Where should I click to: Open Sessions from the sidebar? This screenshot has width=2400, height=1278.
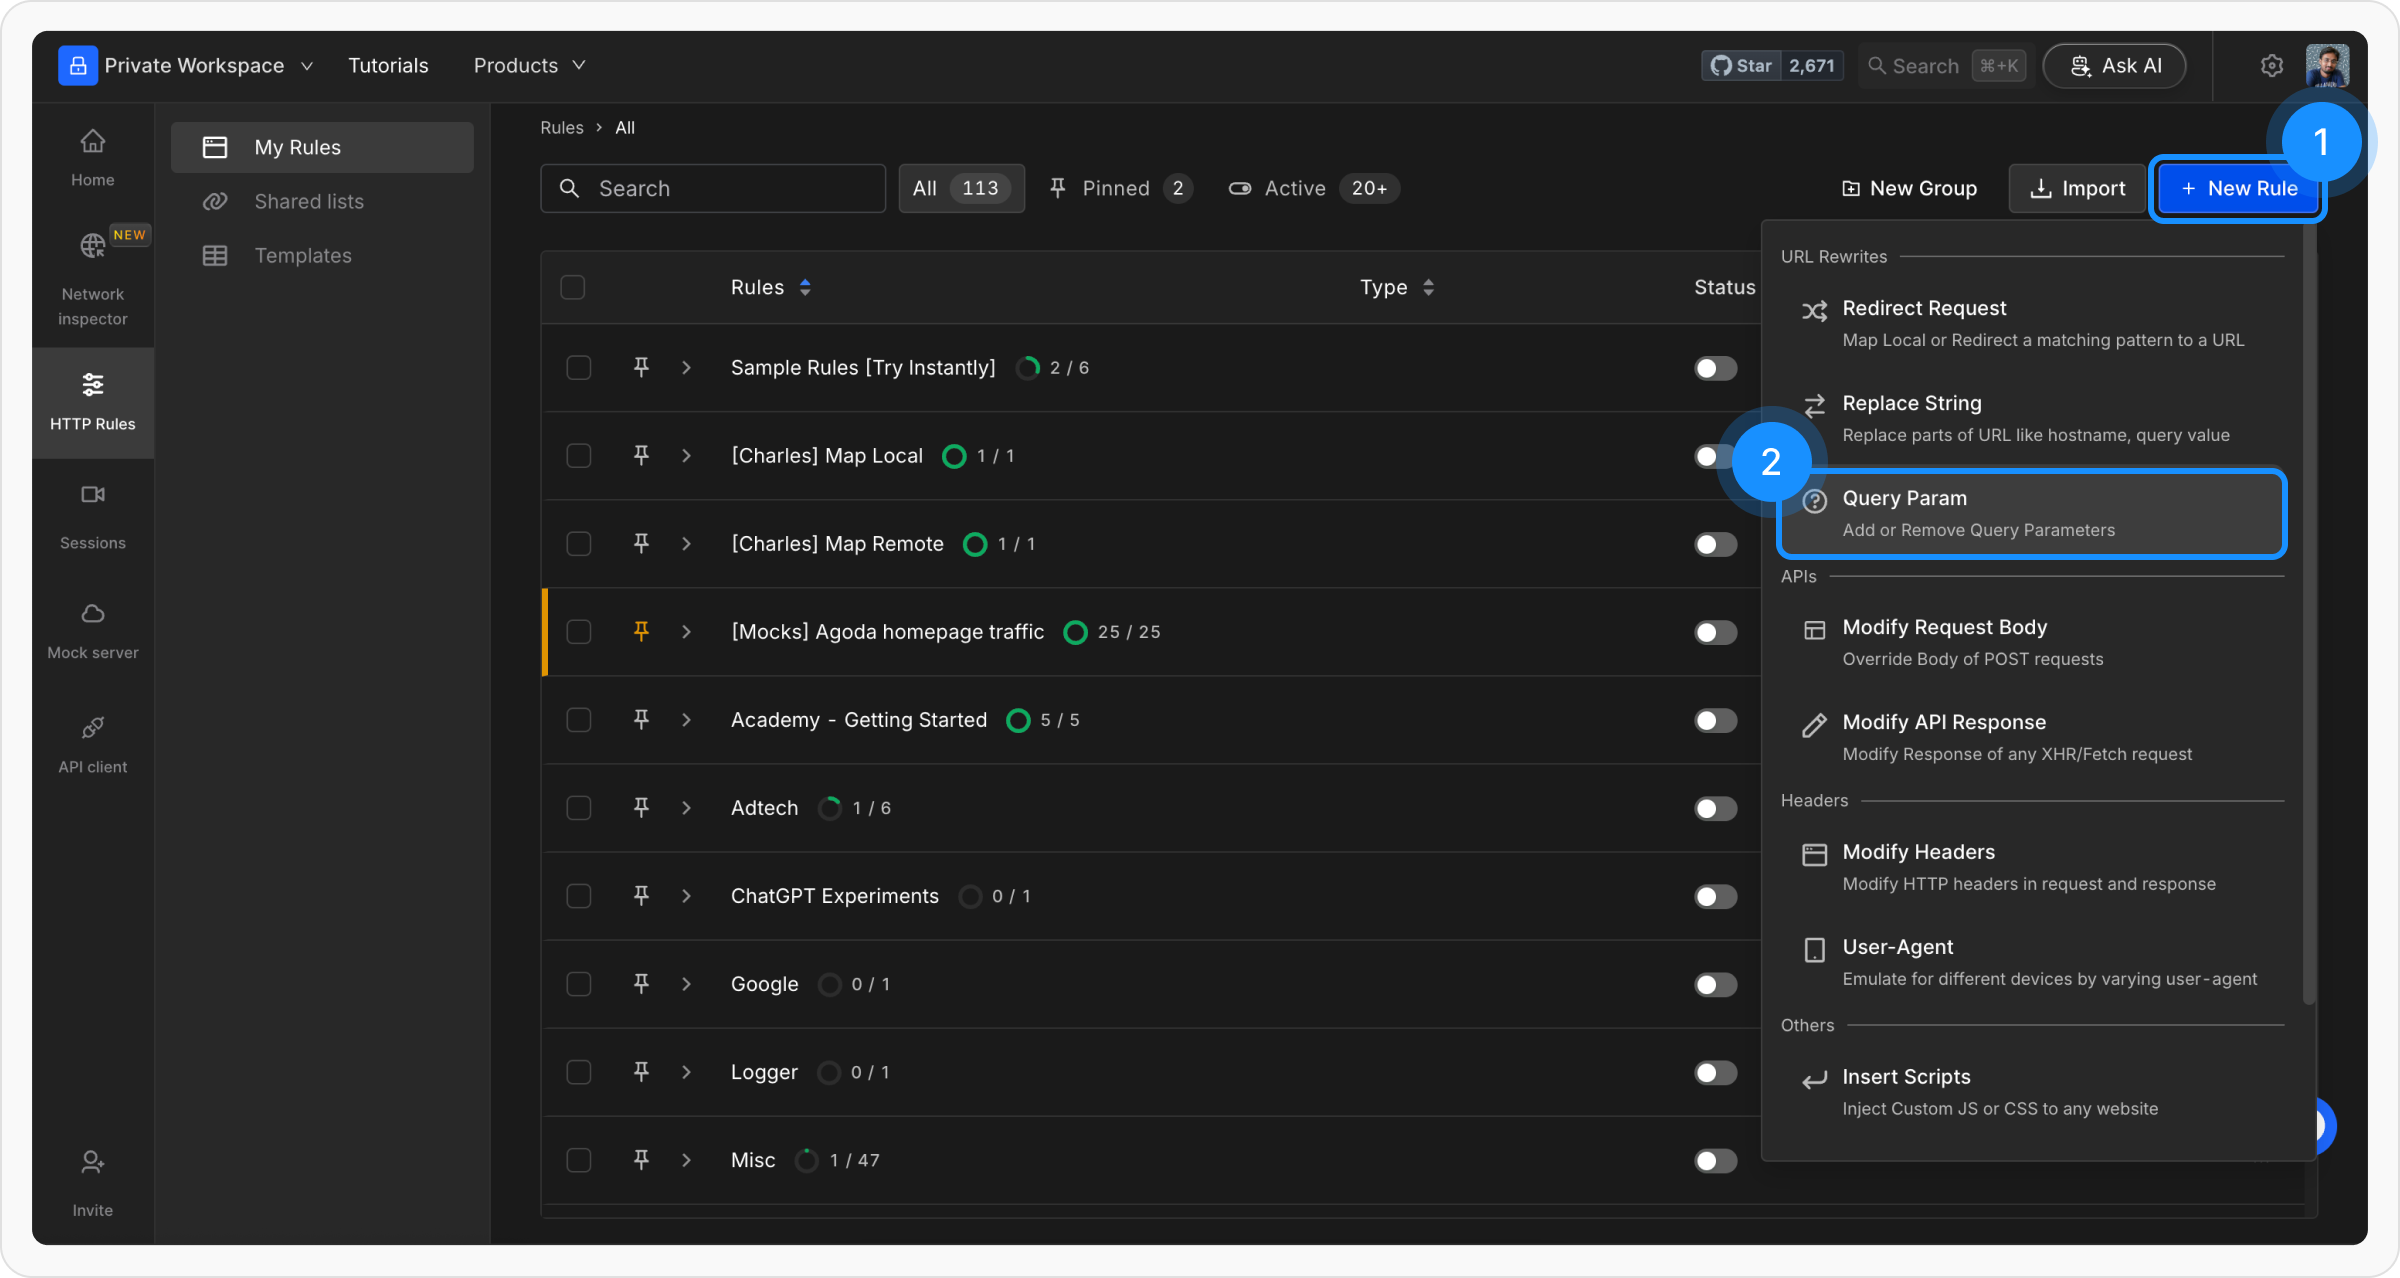coord(92,495)
